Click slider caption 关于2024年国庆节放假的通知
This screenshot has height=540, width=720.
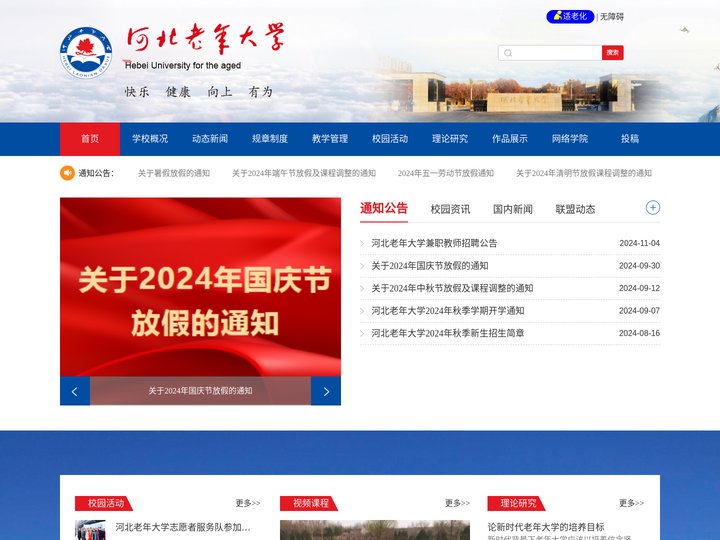pos(200,391)
